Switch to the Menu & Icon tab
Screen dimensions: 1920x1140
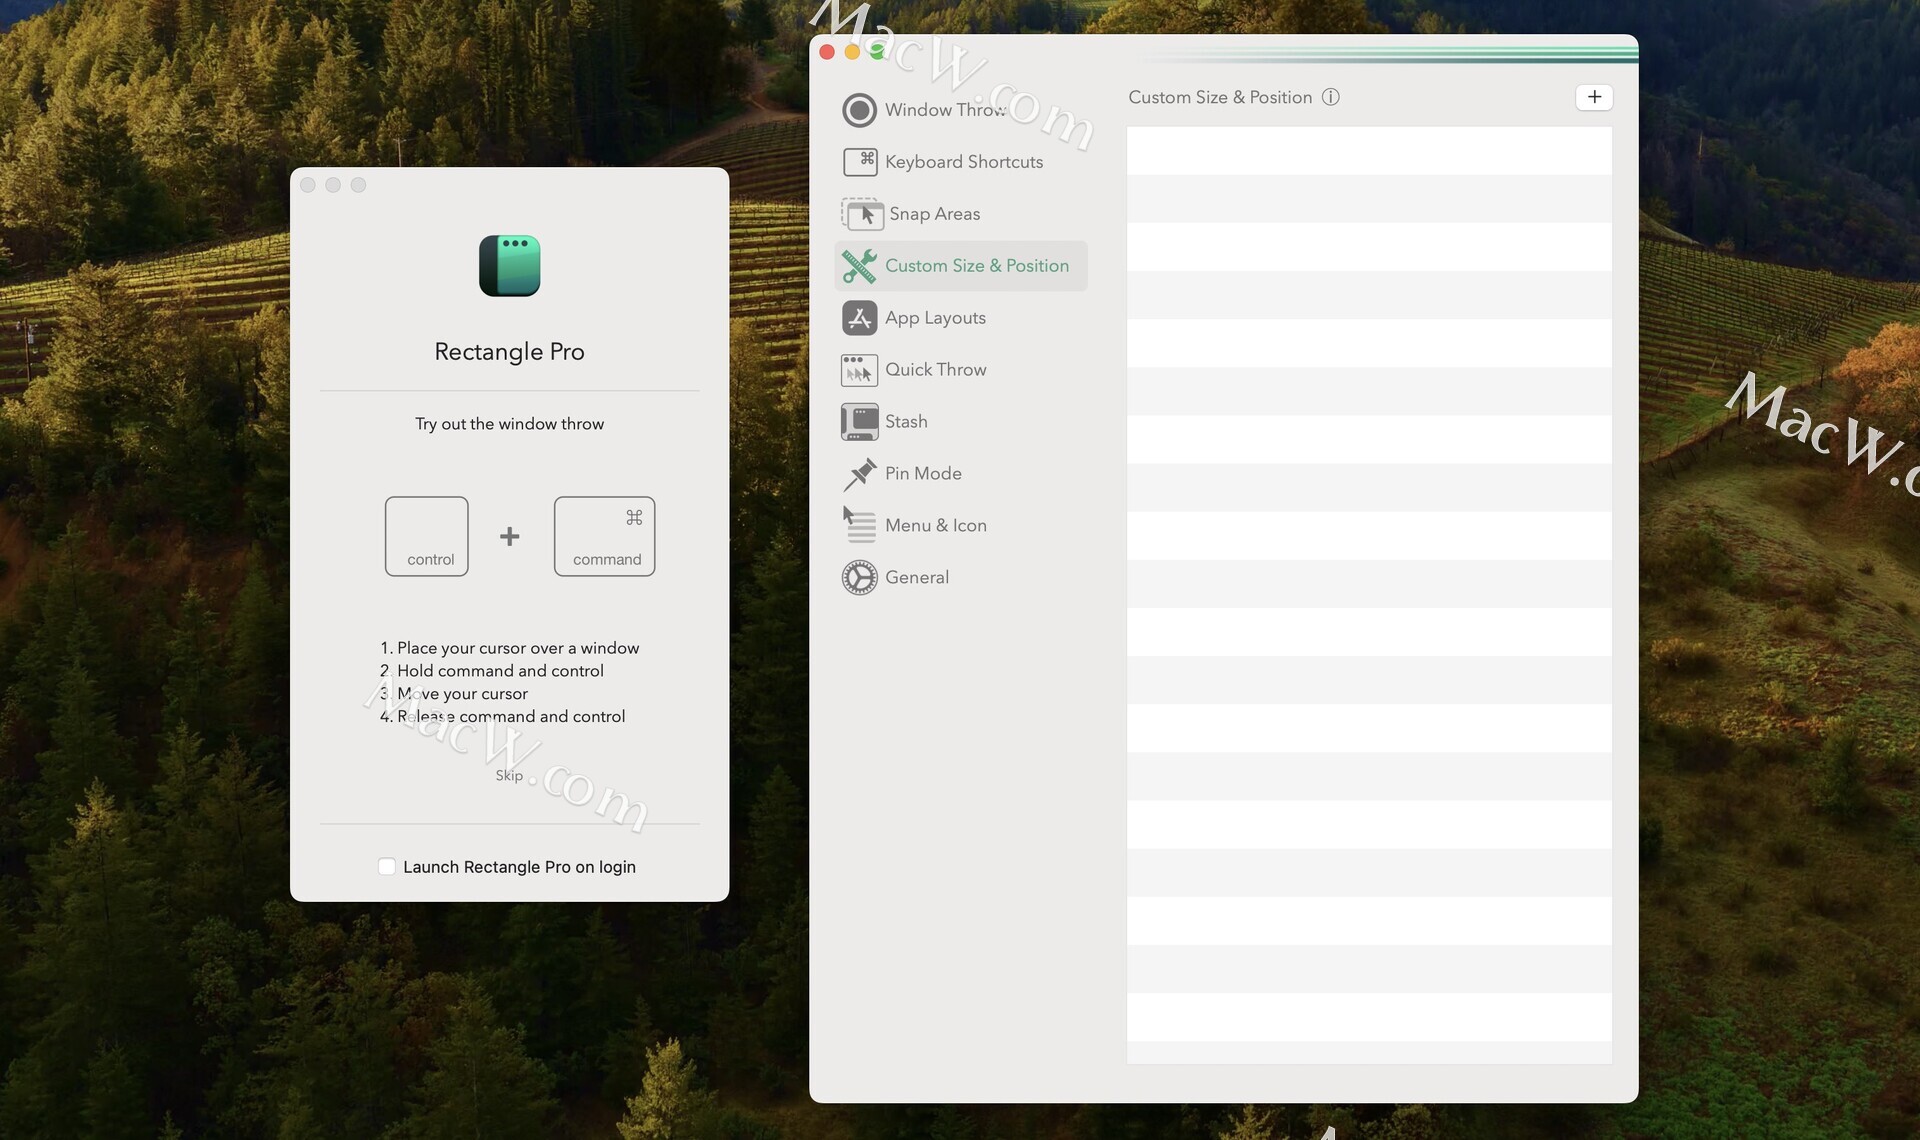[935, 526]
